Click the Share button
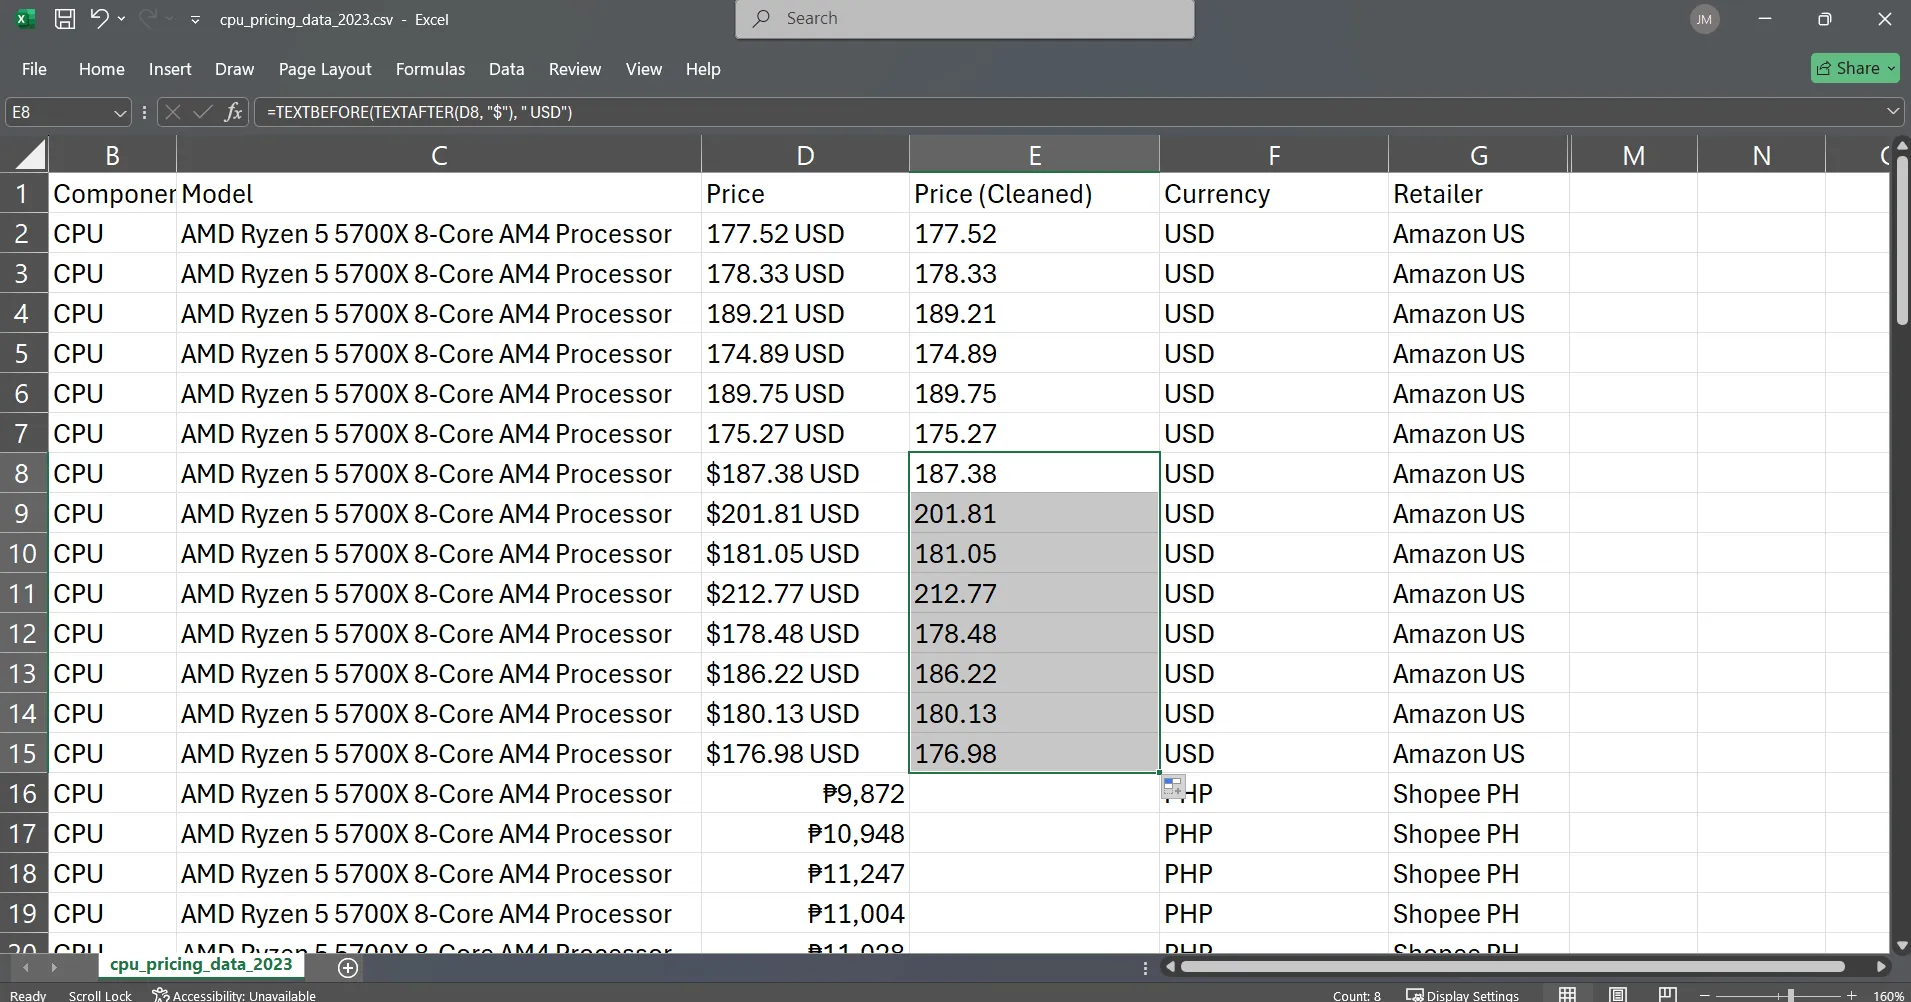Image resolution: width=1911 pixels, height=1002 pixels. click(1854, 68)
